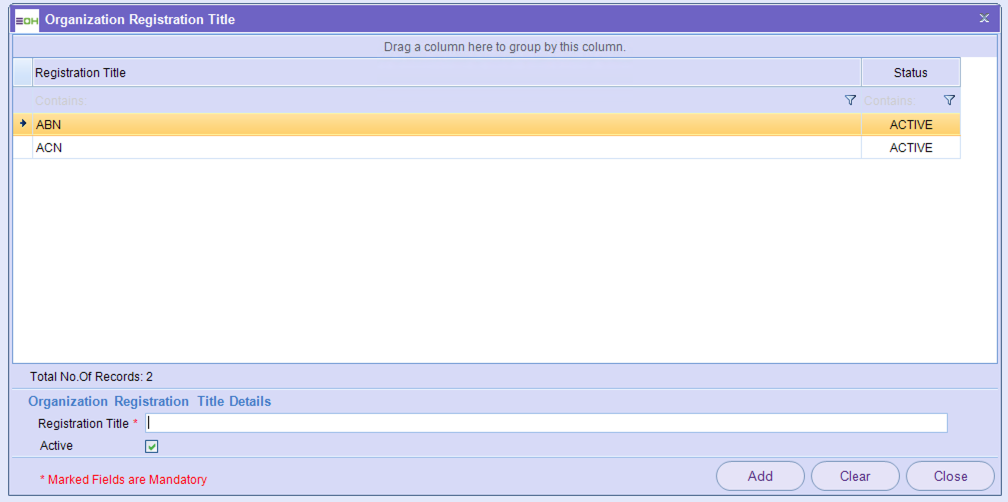Open the Registration Title column filter icon
Image resolution: width=1008 pixels, height=502 pixels.
[850, 100]
